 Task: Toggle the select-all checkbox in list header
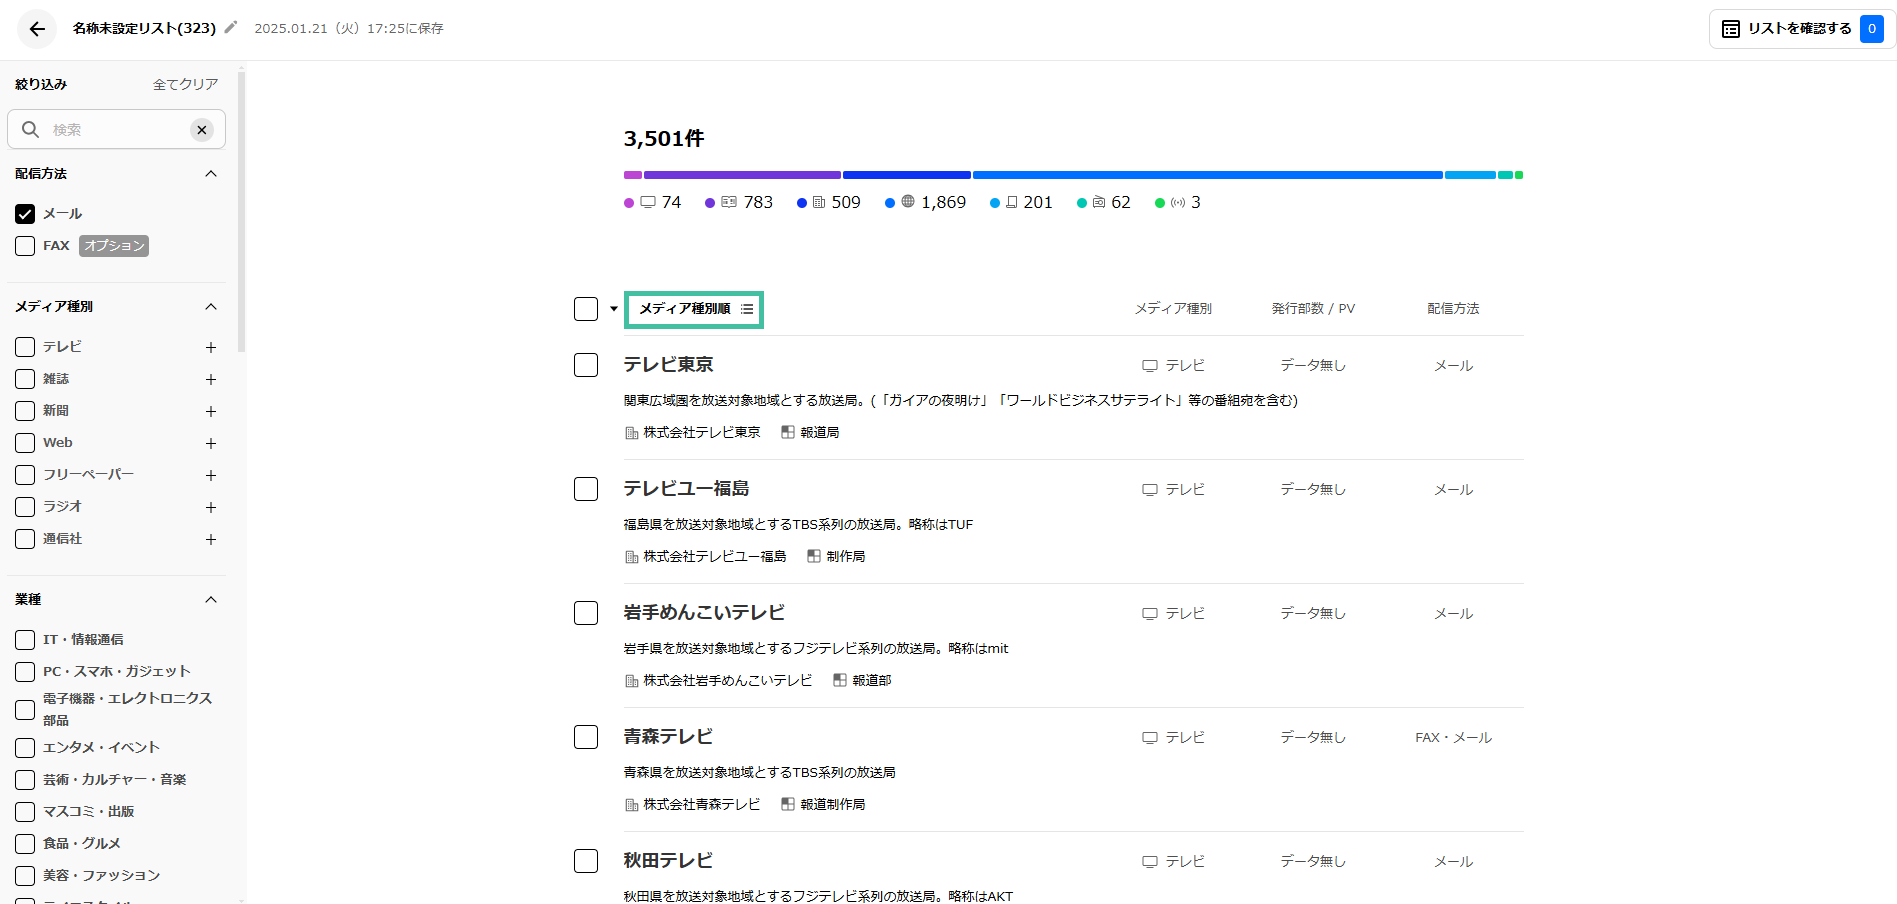coord(586,309)
